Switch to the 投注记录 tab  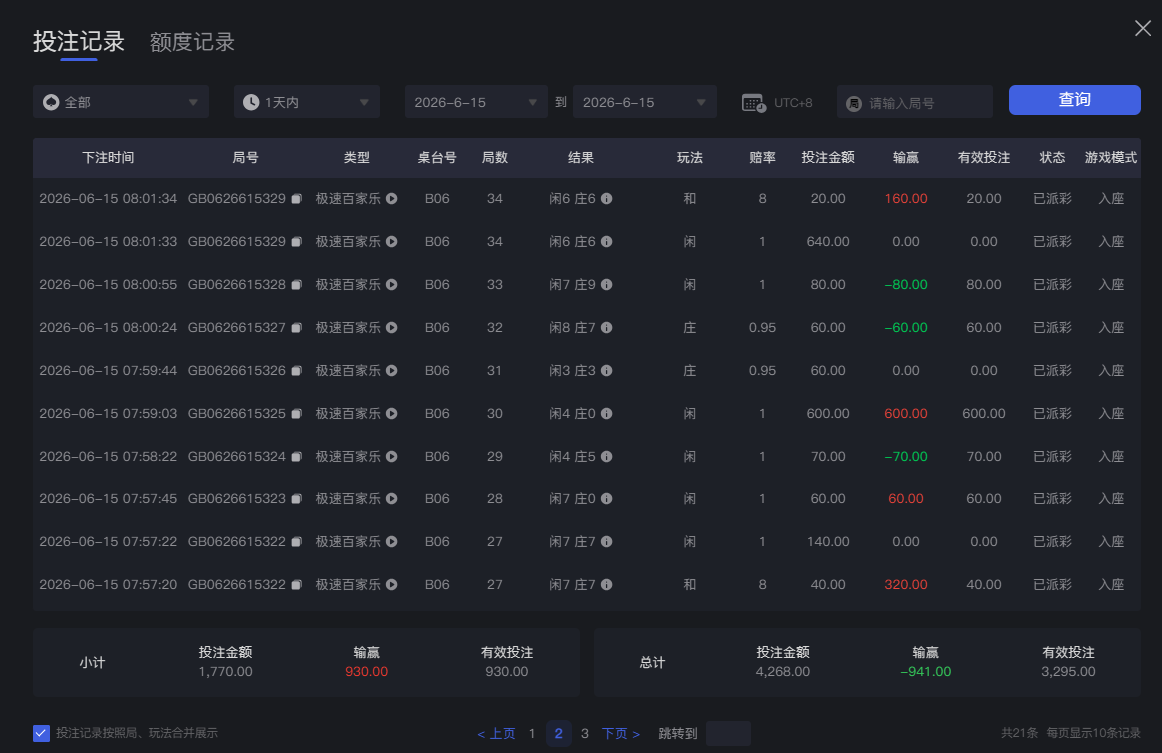[79, 42]
